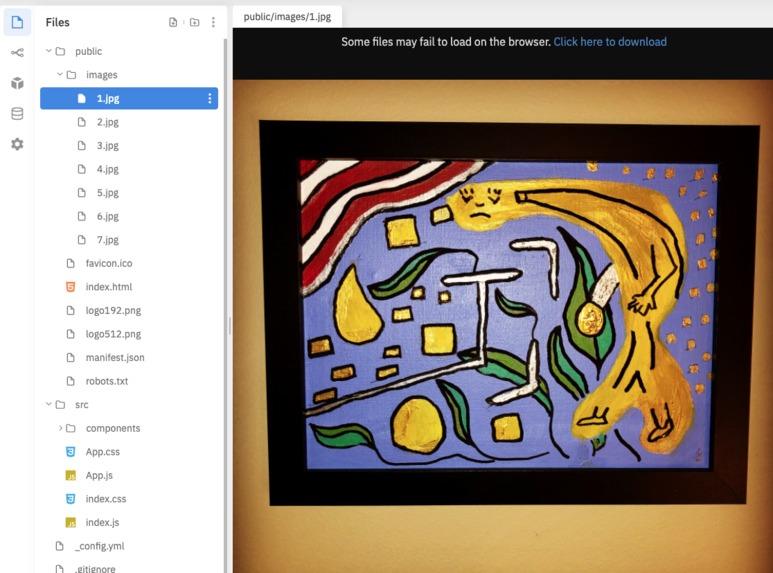Screen dimensions: 773x573
Task: Click the images folder label
Action: [102, 75]
